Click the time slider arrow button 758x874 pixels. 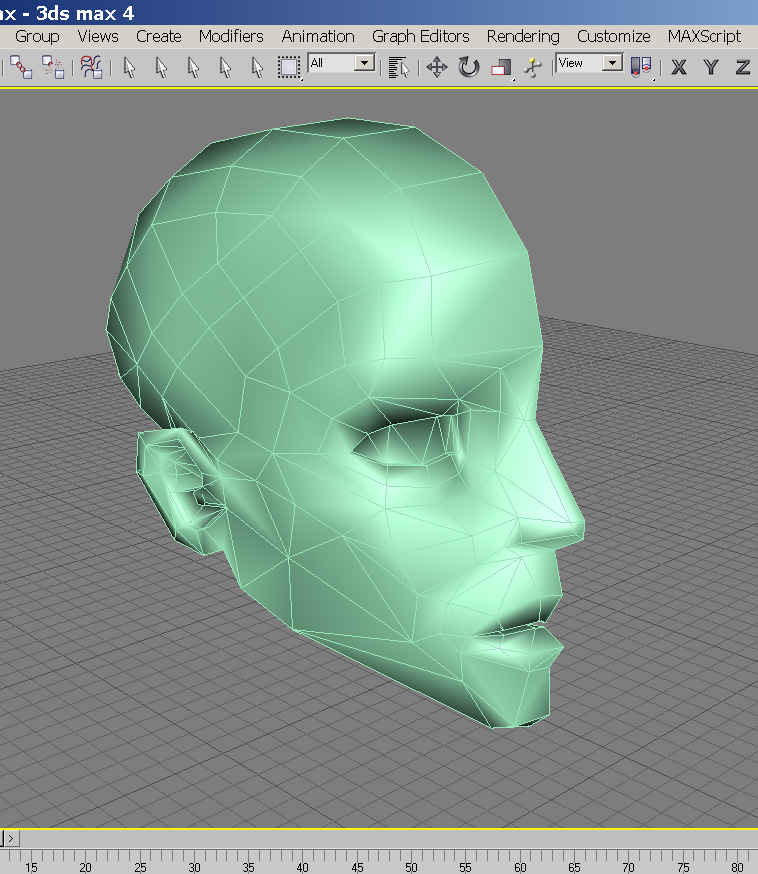tap(11, 838)
